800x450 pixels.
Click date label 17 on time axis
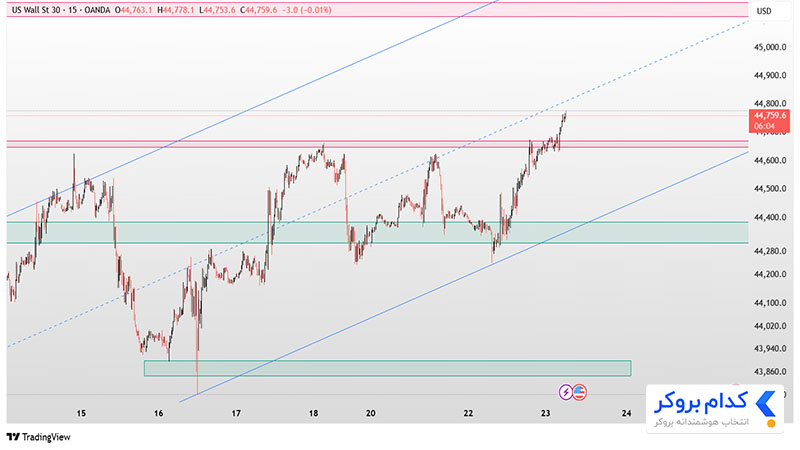tap(236, 413)
